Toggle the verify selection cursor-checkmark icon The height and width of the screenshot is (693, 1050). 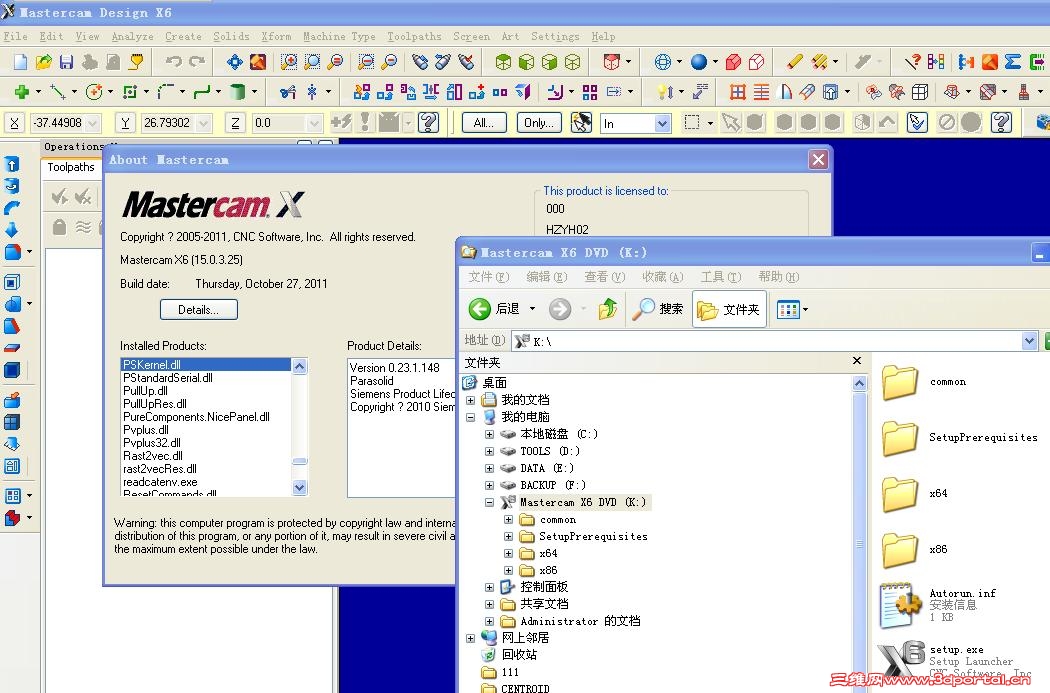(917, 123)
